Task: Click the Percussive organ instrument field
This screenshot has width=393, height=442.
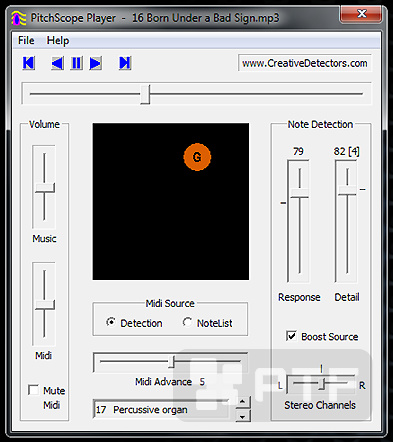Action: pos(161,409)
